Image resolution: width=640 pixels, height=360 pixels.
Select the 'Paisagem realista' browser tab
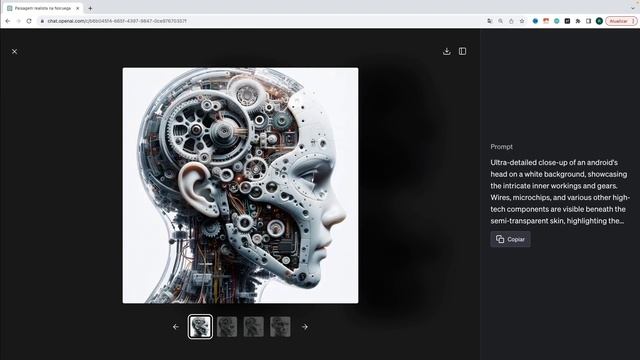pos(42,8)
